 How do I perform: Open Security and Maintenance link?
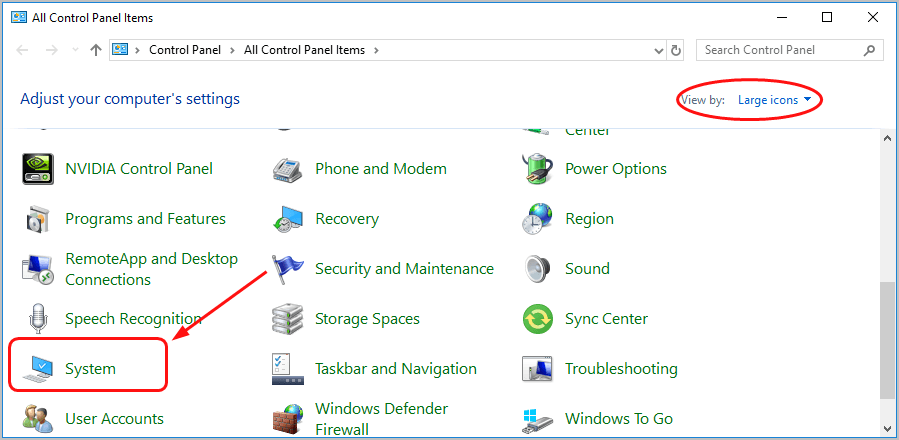tap(404, 269)
